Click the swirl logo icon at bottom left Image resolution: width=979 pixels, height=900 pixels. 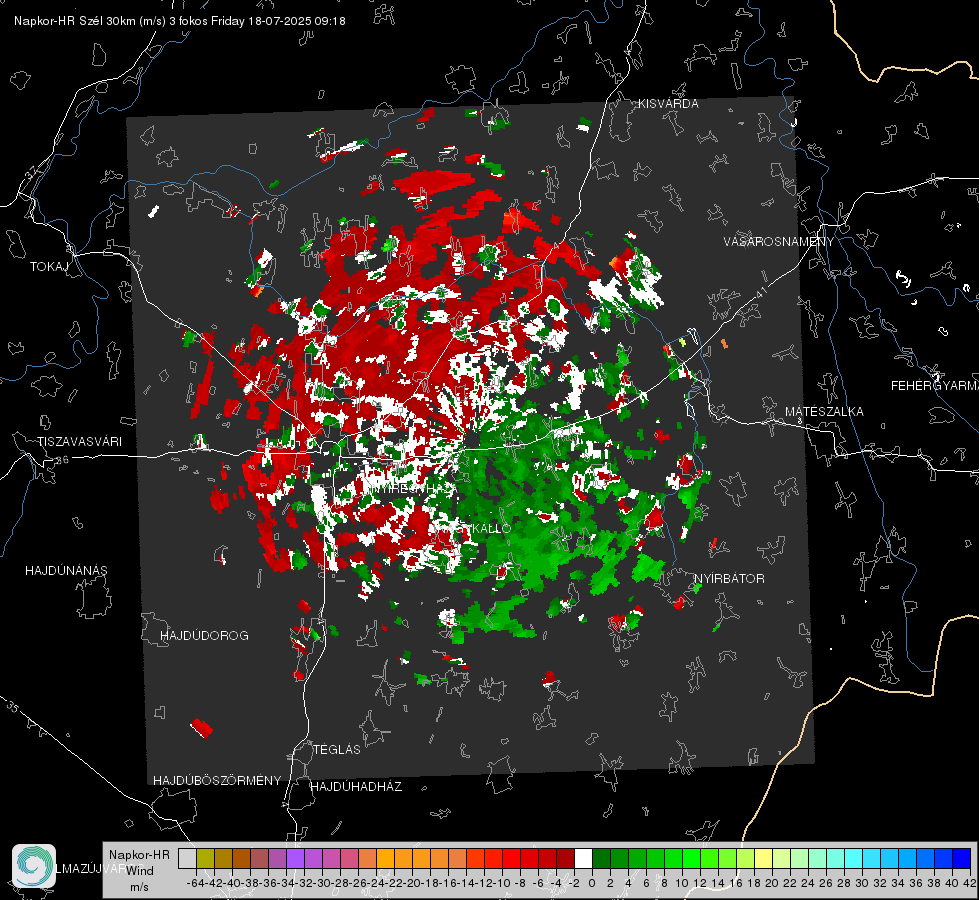click(34, 866)
